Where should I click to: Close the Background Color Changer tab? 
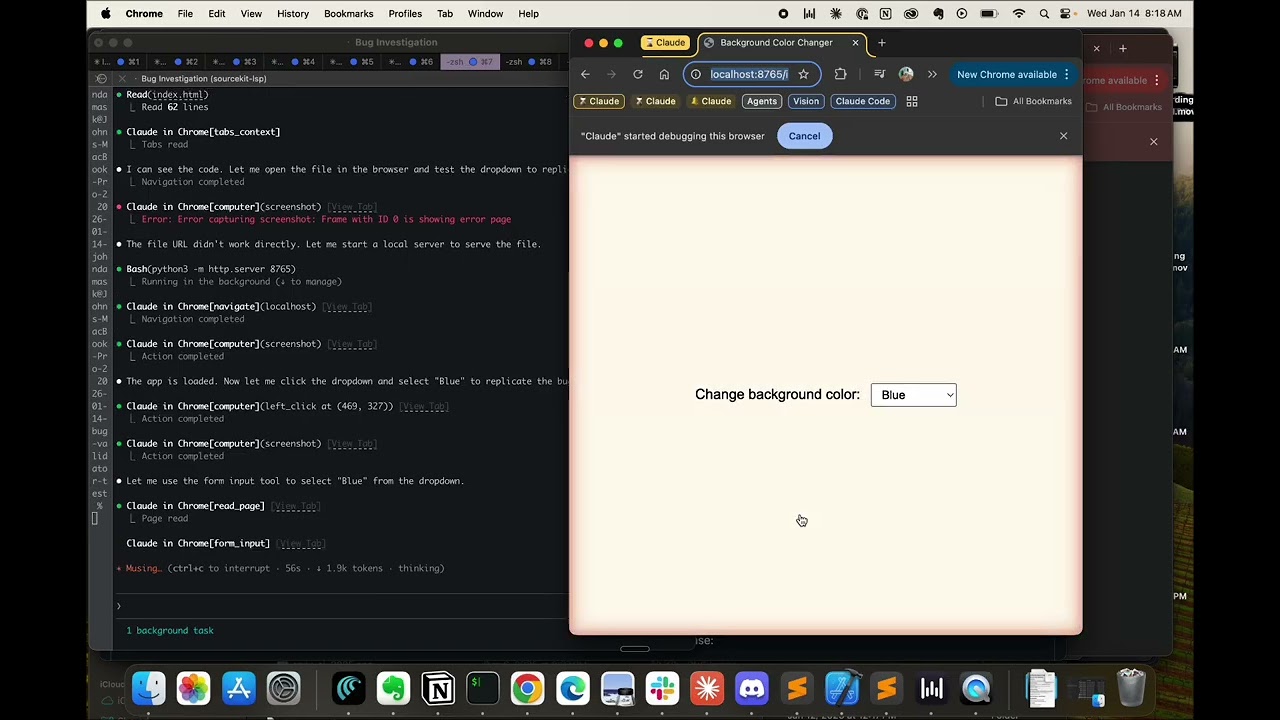[x=855, y=43]
